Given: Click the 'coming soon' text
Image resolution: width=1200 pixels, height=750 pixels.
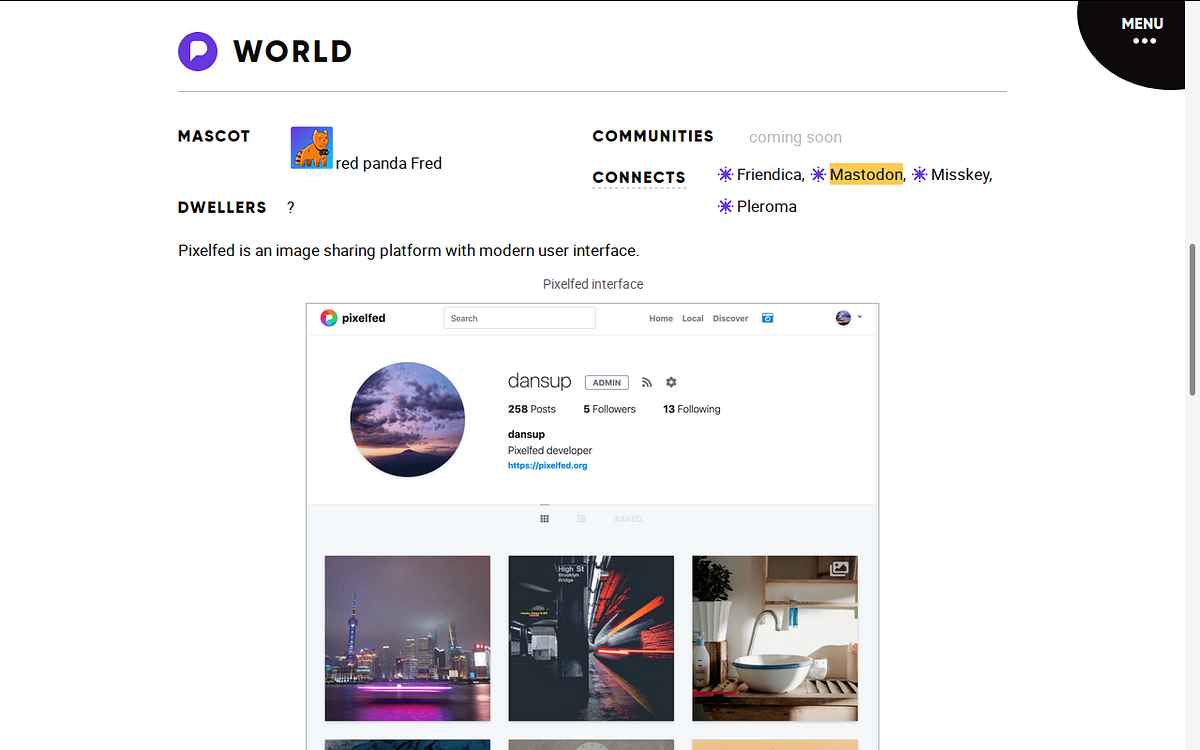Looking at the screenshot, I should point(796,138).
